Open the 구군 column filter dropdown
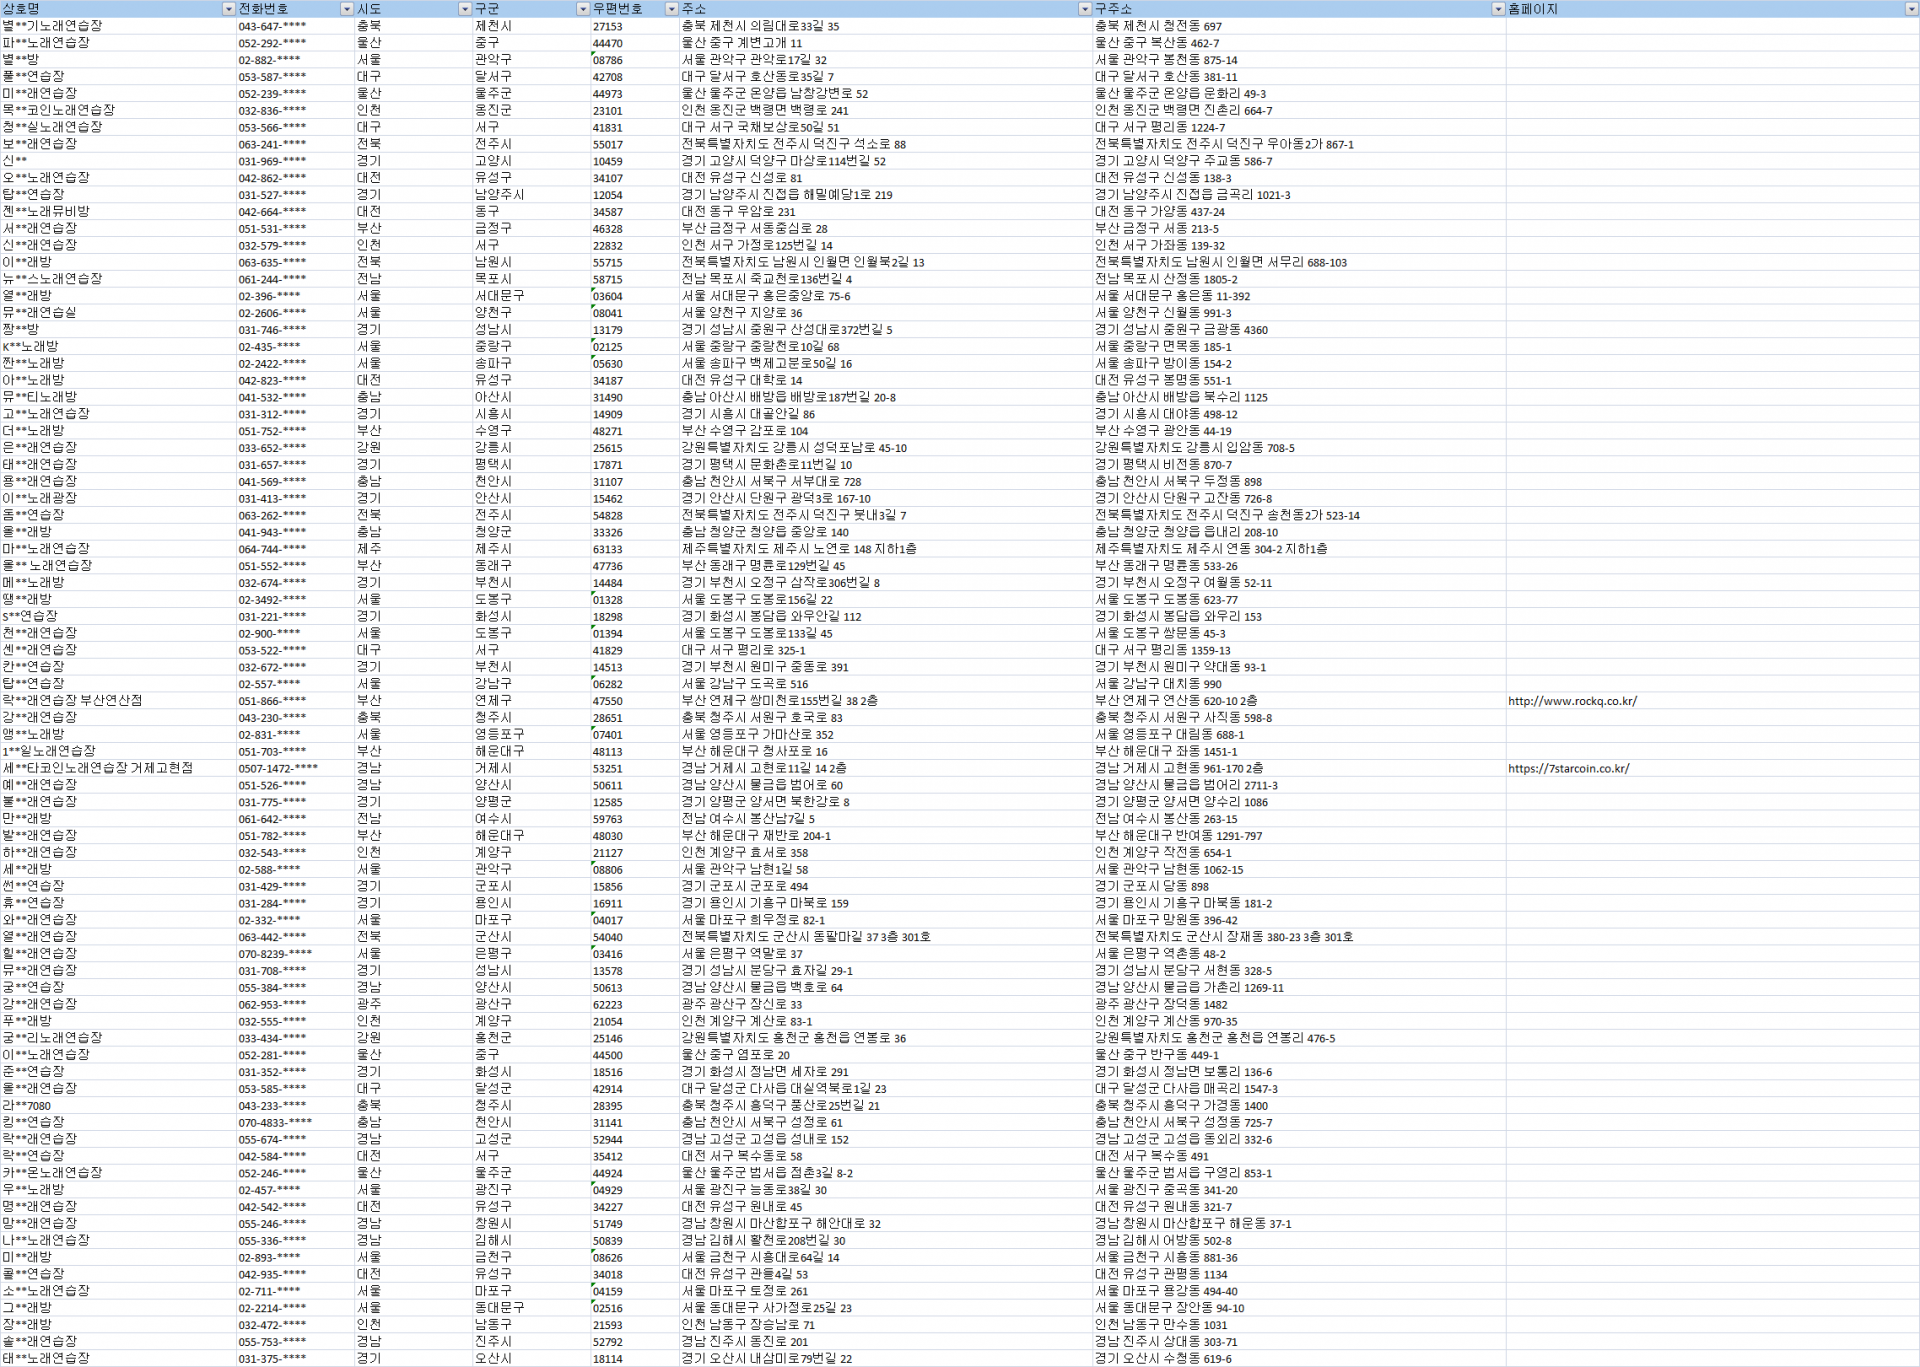1920x1367 pixels. (x=583, y=9)
